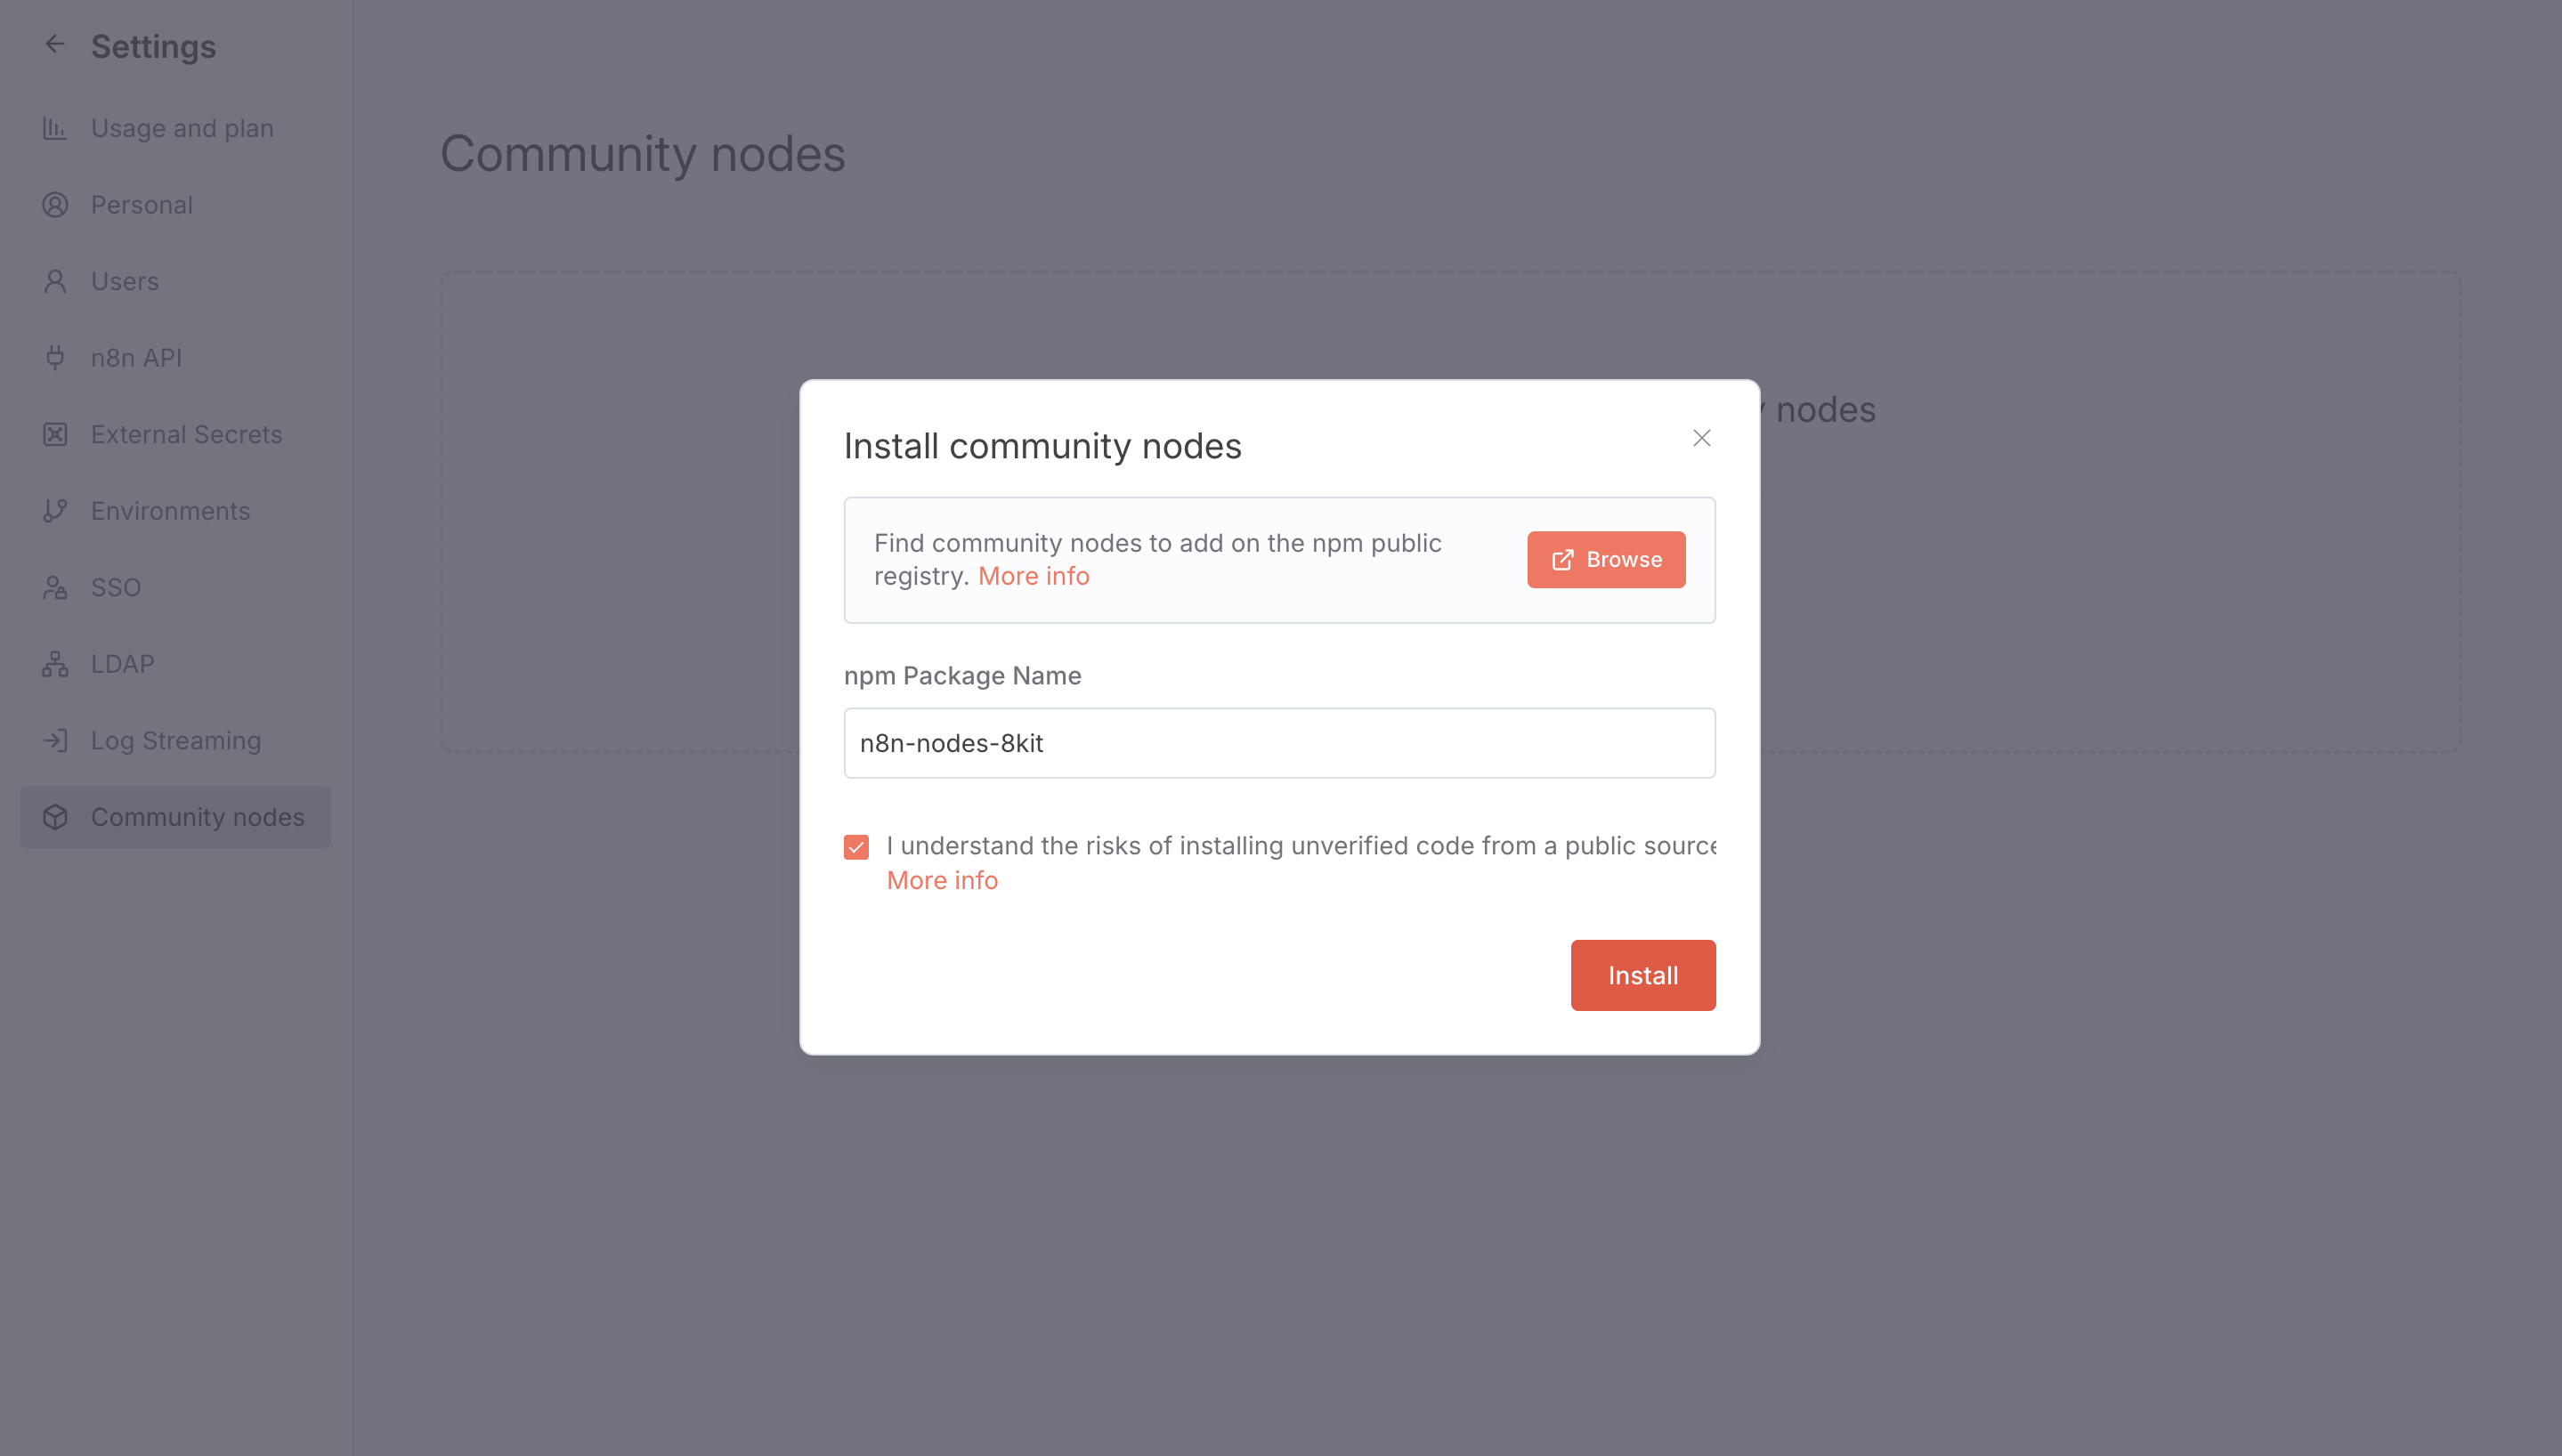This screenshot has height=1456, width=2562.
Task: Open Usage and plan settings
Action: pos(175,128)
